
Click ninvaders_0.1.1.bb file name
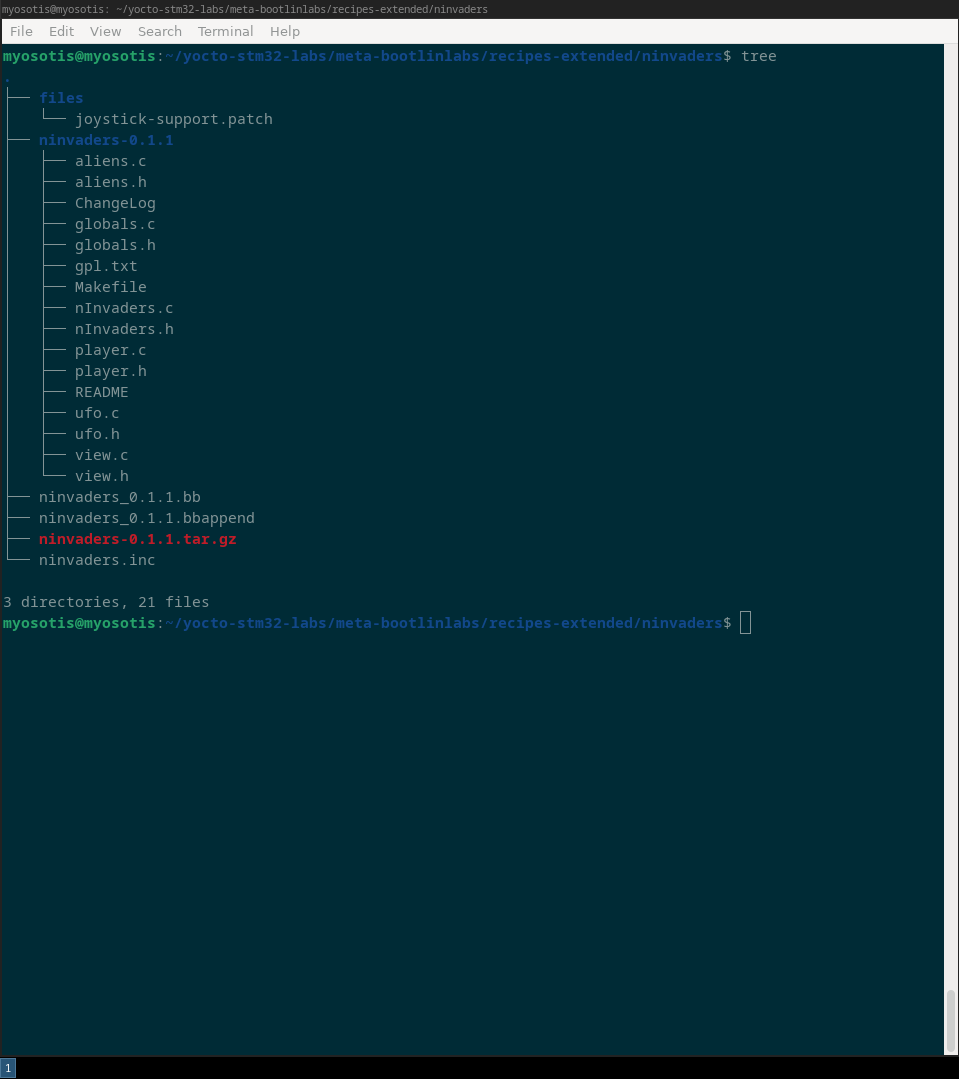tap(120, 497)
